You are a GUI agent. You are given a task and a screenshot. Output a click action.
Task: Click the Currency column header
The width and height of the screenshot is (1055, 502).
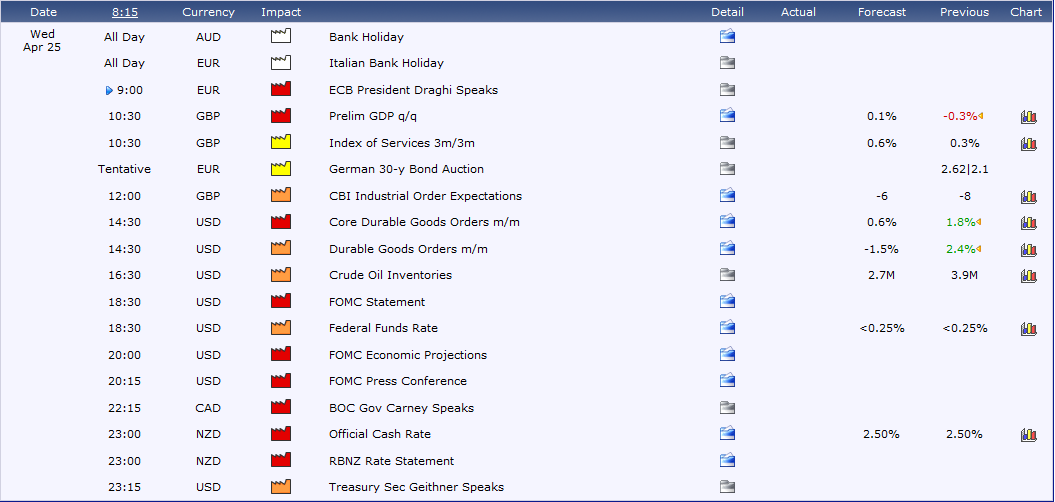click(208, 12)
